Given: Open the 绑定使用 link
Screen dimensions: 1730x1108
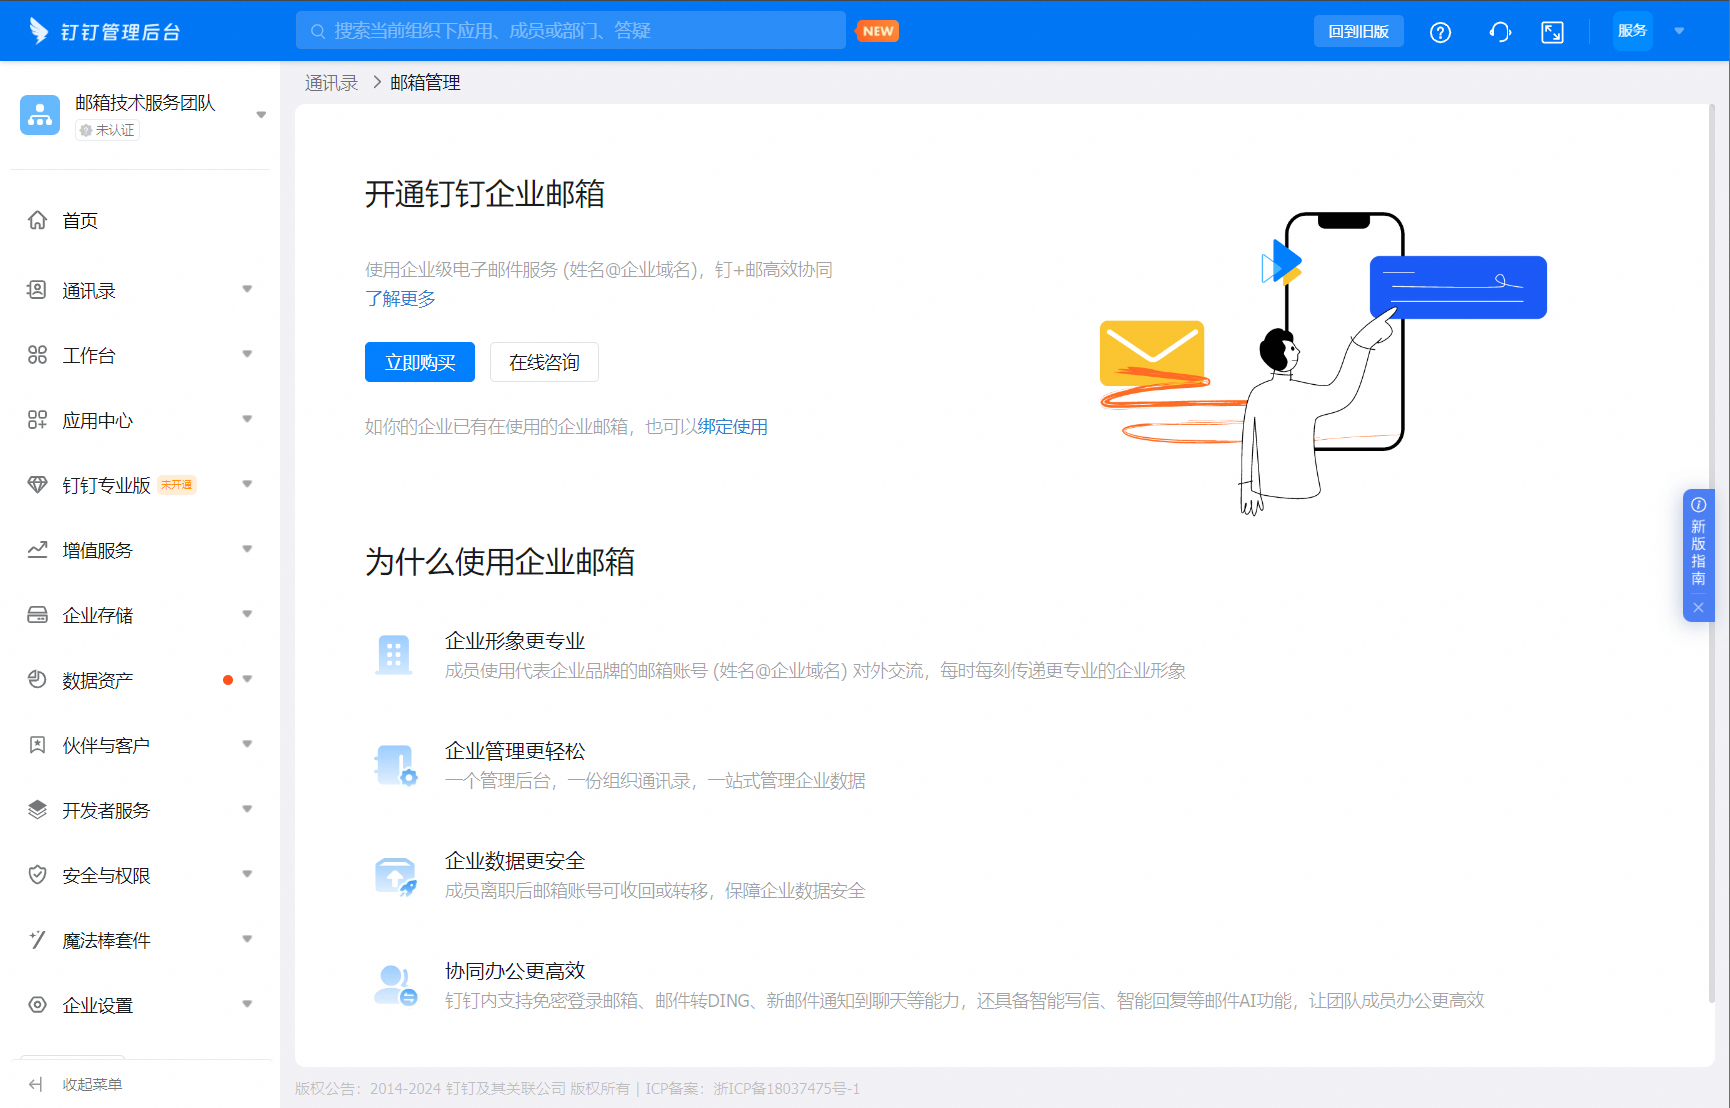Looking at the screenshot, I should tap(732, 427).
